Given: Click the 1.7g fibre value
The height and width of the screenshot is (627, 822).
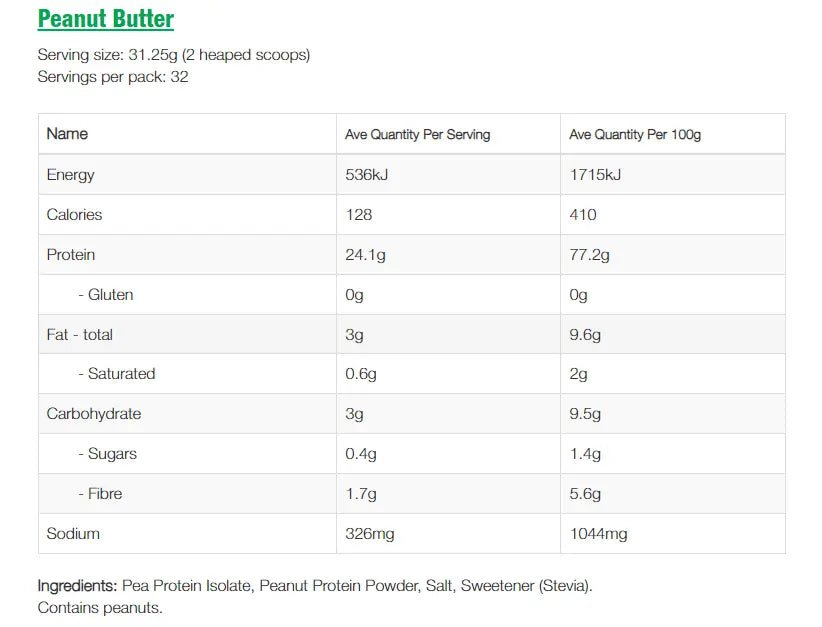Looking at the screenshot, I should pyautogui.click(x=360, y=494).
